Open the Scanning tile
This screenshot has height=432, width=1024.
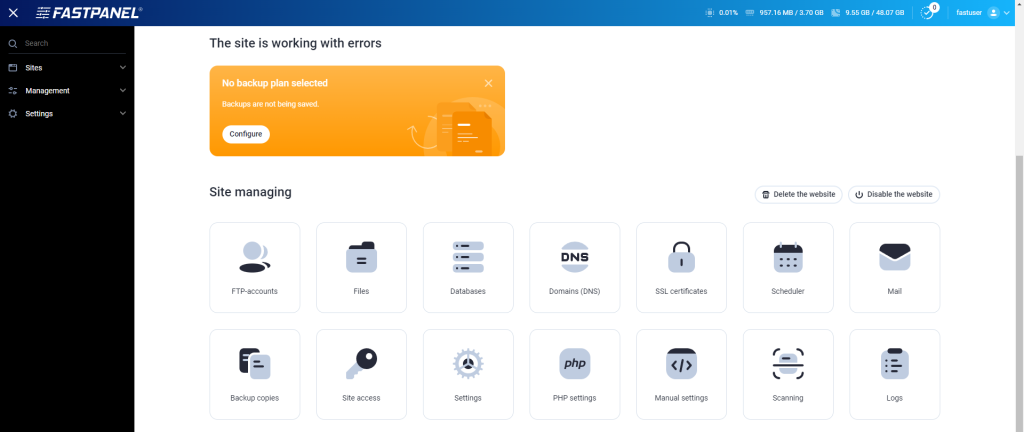[x=788, y=373]
